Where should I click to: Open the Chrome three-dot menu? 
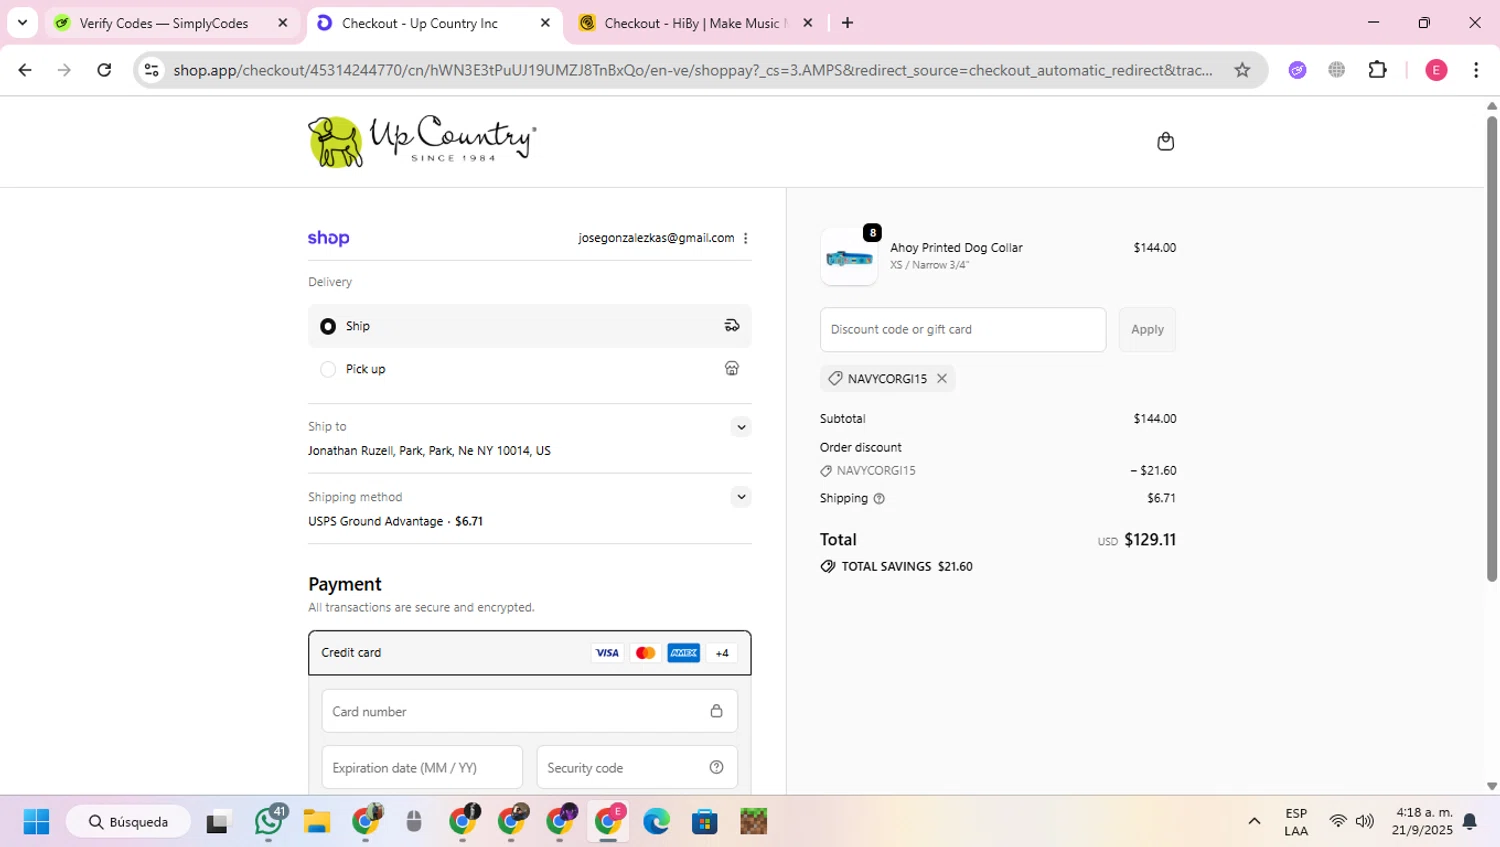click(1476, 70)
